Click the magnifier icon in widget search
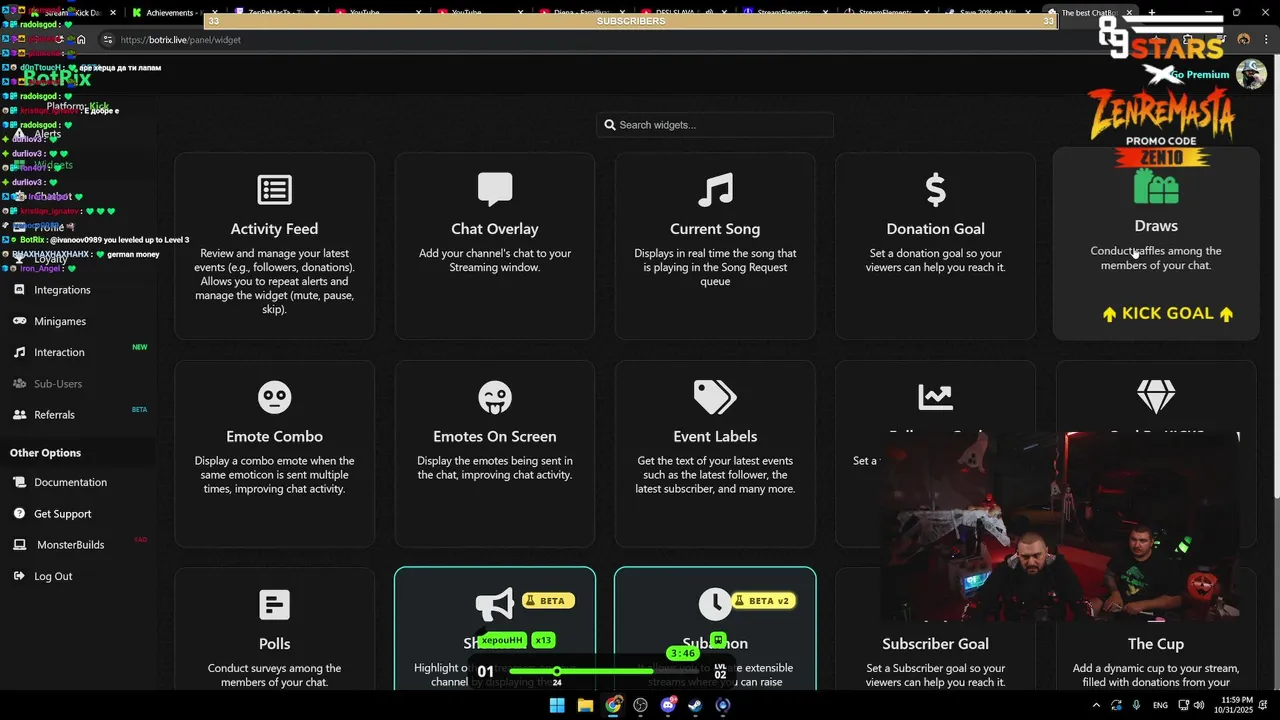1280x720 pixels. [610, 125]
